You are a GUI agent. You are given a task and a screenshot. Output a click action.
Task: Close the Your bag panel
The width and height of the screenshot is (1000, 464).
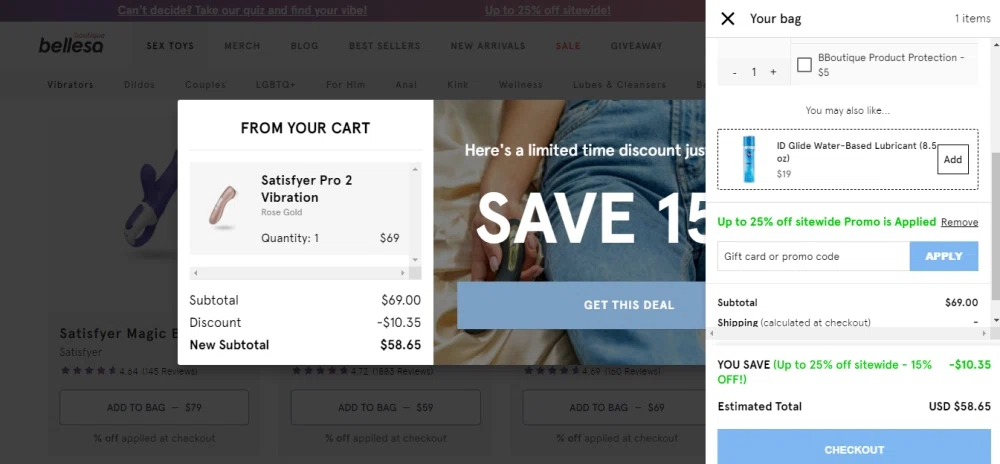point(728,19)
